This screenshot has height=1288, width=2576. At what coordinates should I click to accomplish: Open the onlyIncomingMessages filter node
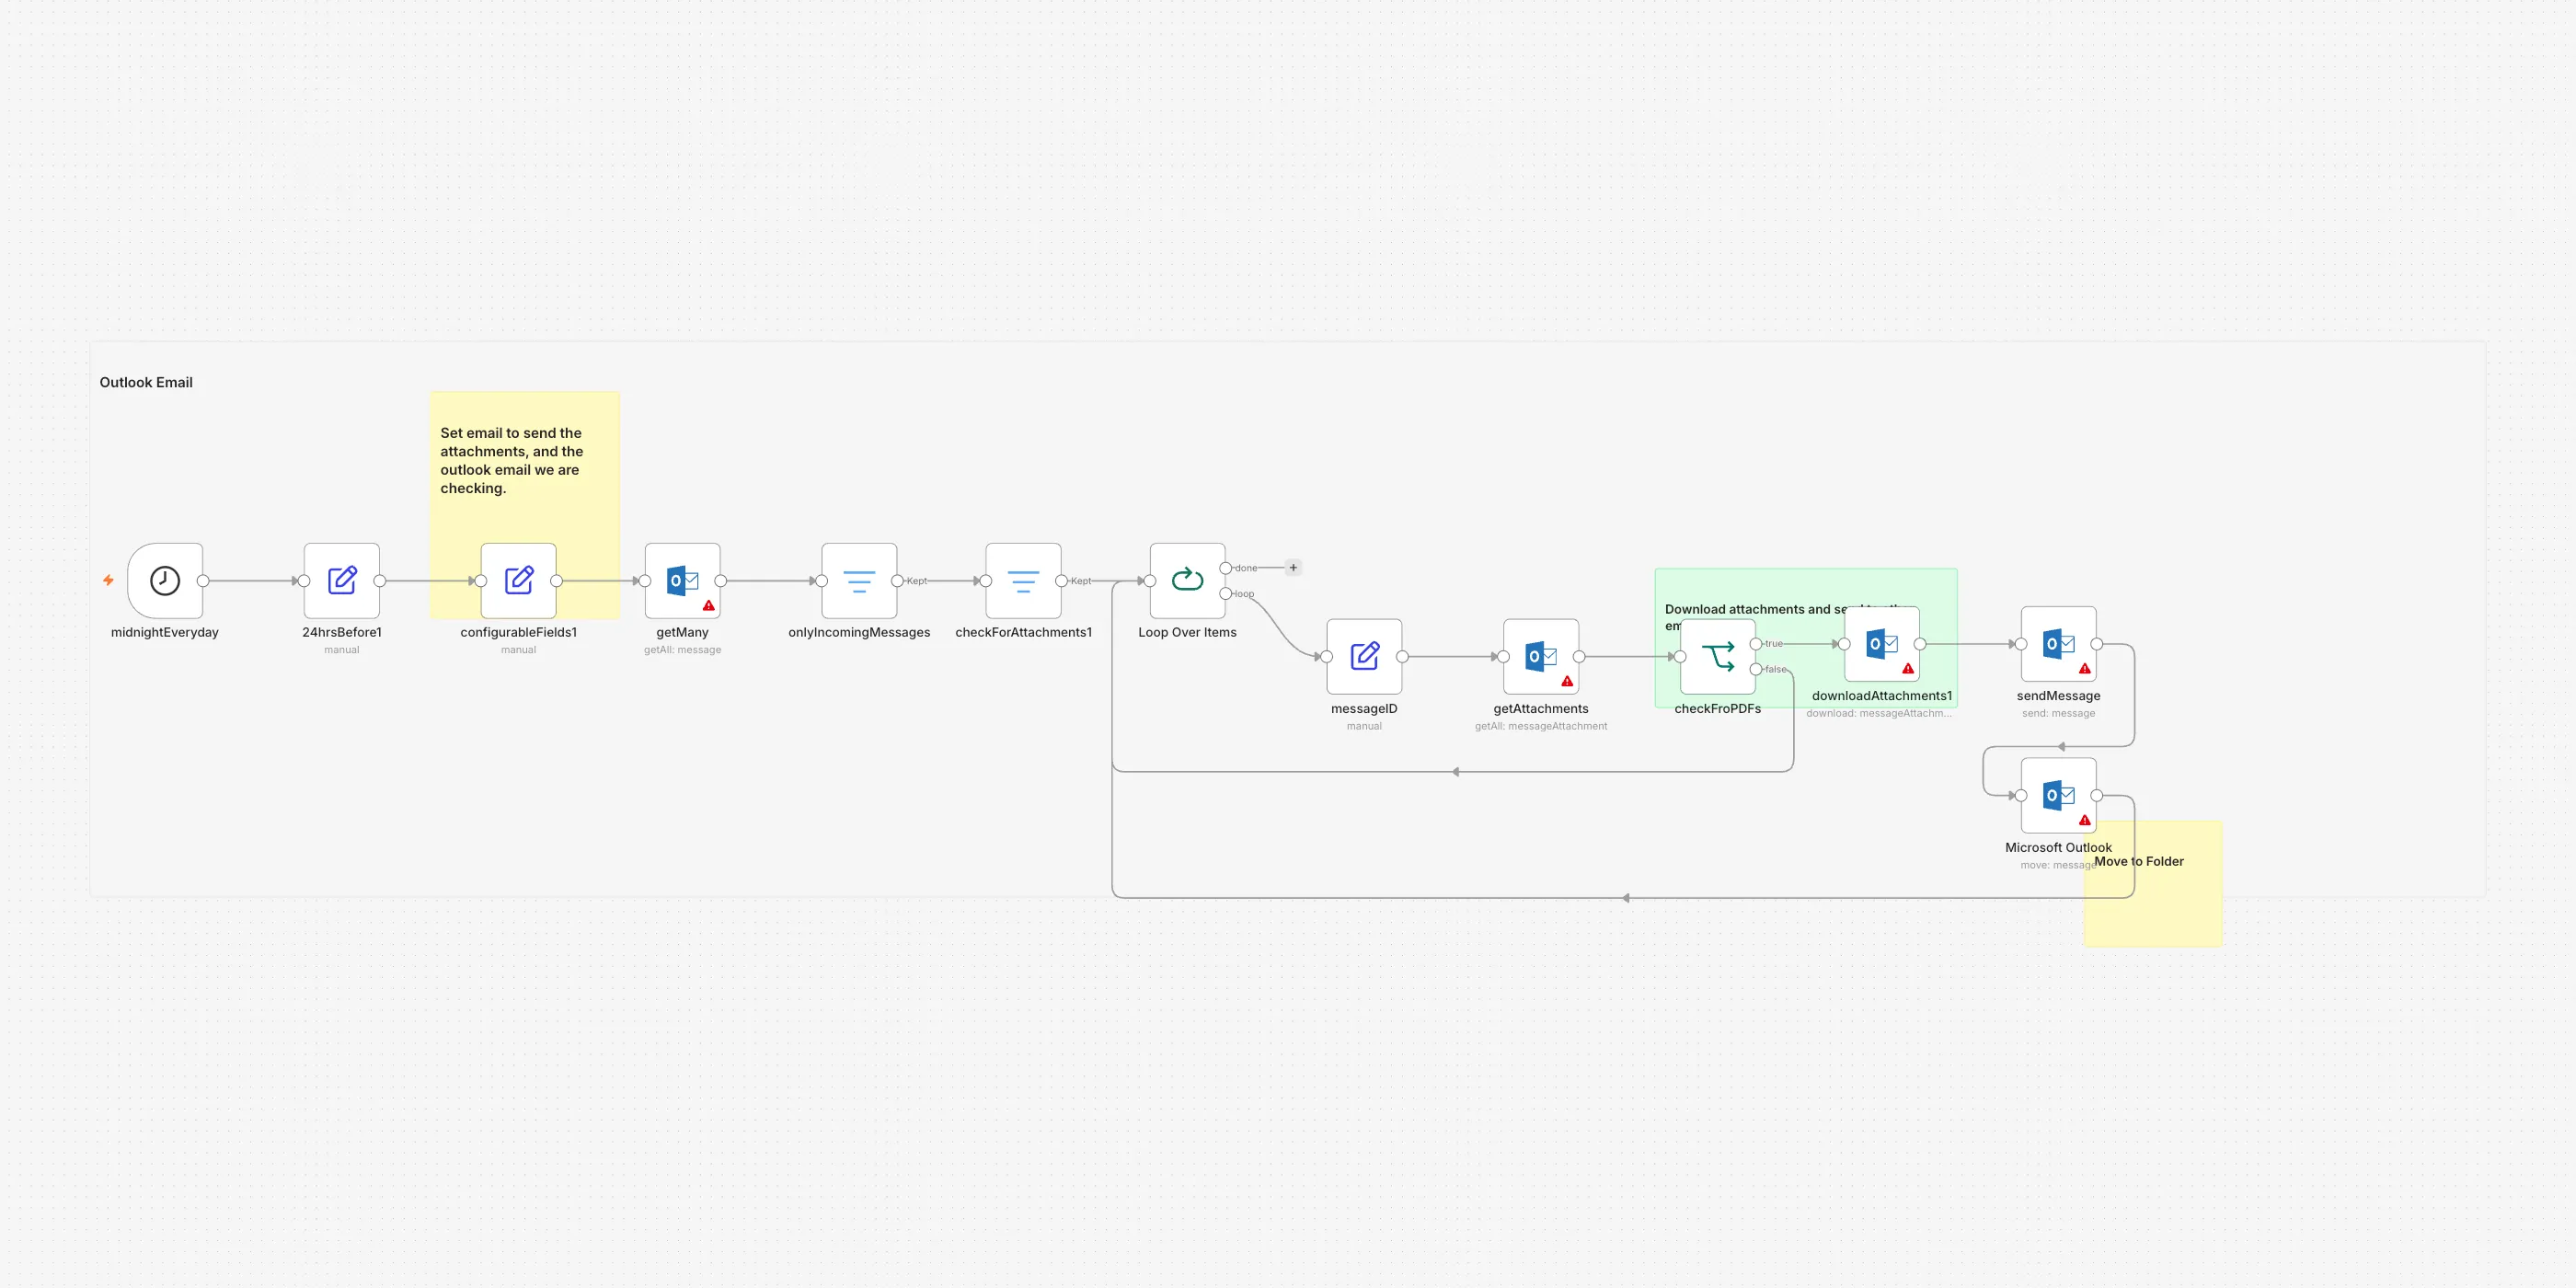pyautogui.click(x=859, y=580)
